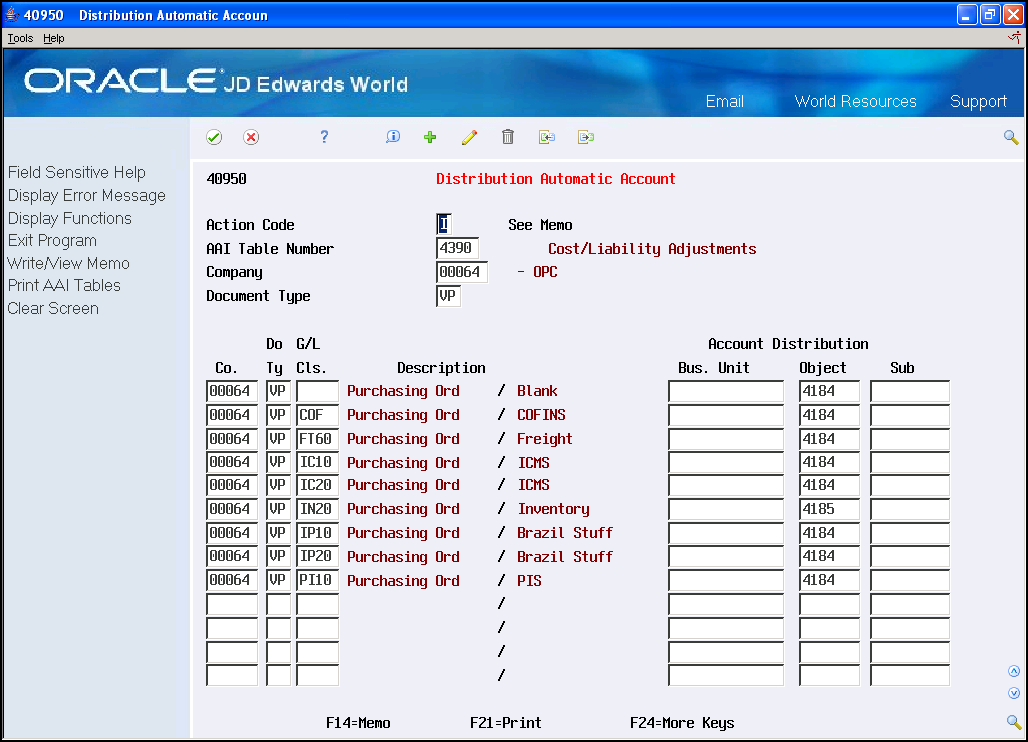The height and width of the screenshot is (742, 1028).
Task: Click the Freight description text
Action: point(544,439)
